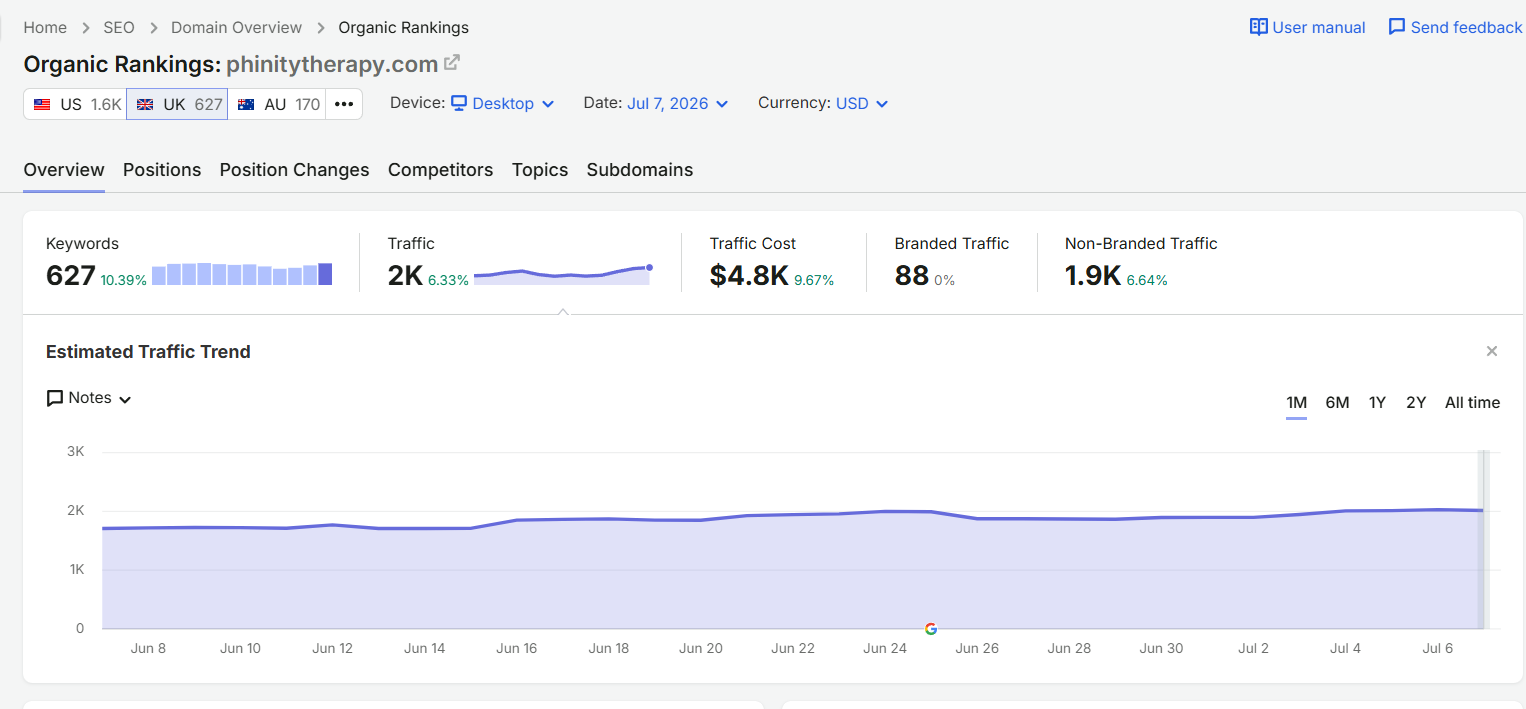
Task: Go to the Topics tab
Action: [540, 170]
